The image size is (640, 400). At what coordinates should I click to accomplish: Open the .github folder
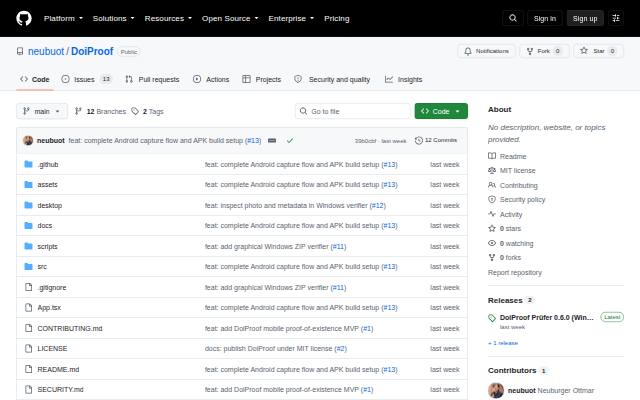(x=48, y=164)
